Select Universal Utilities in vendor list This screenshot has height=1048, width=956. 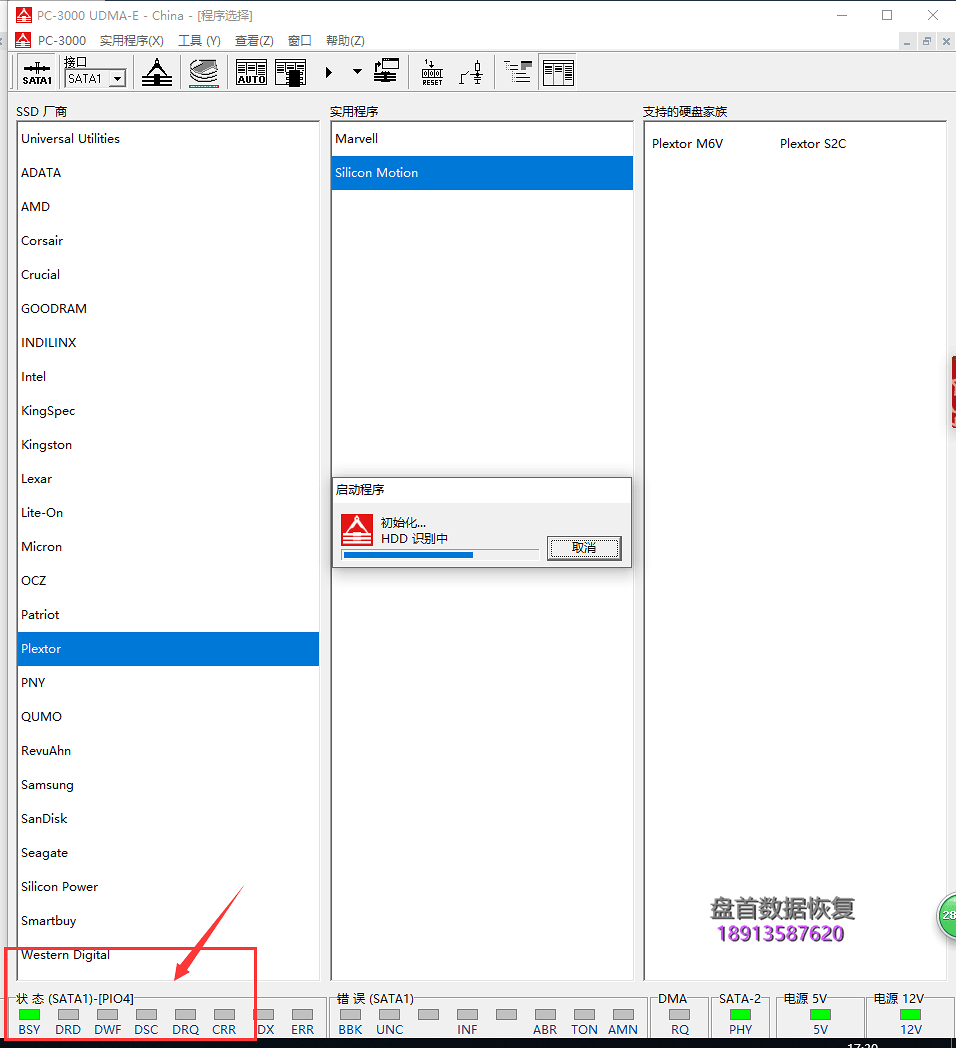click(x=168, y=138)
